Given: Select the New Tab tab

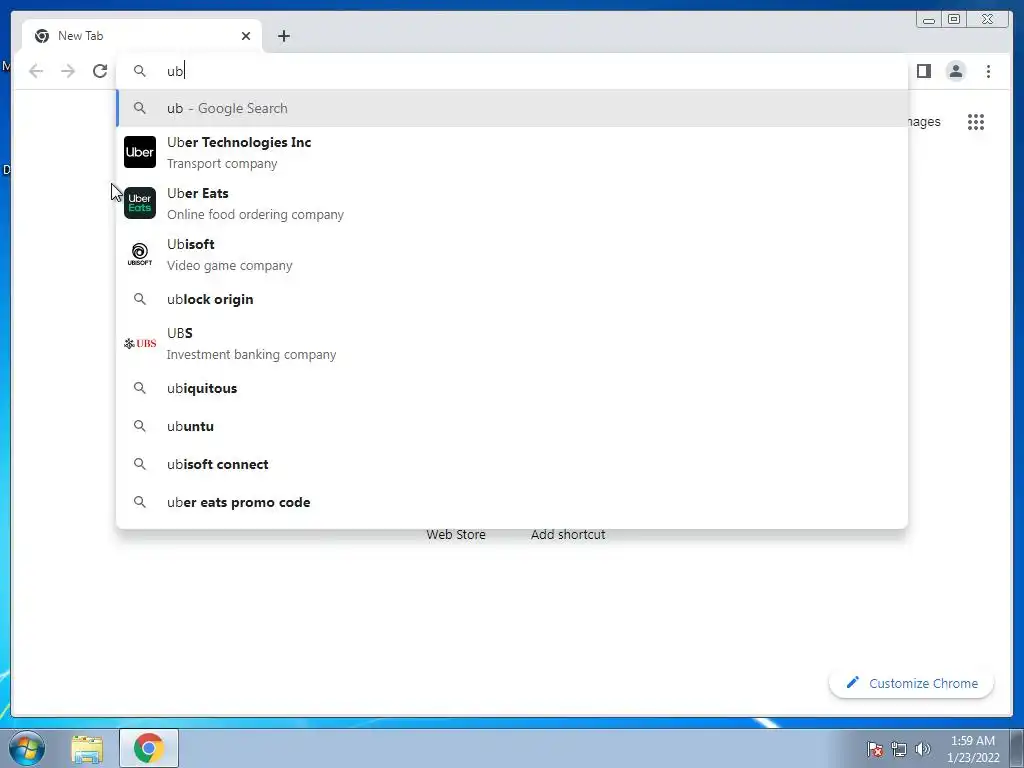Looking at the screenshot, I should [x=142, y=36].
